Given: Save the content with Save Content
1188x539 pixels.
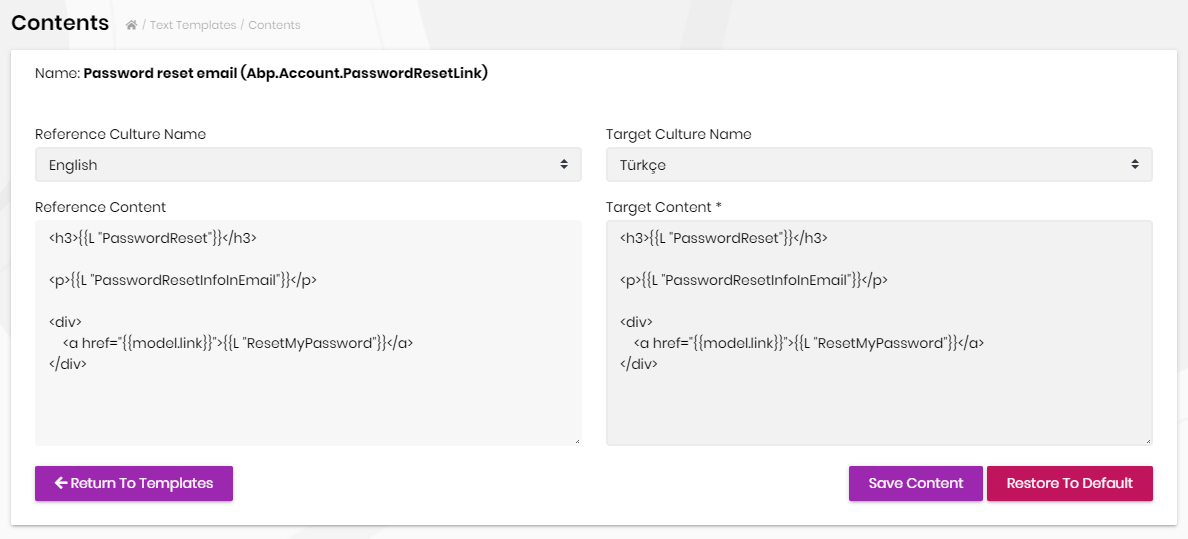Looking at the screenshot, I should pos(915,483).
